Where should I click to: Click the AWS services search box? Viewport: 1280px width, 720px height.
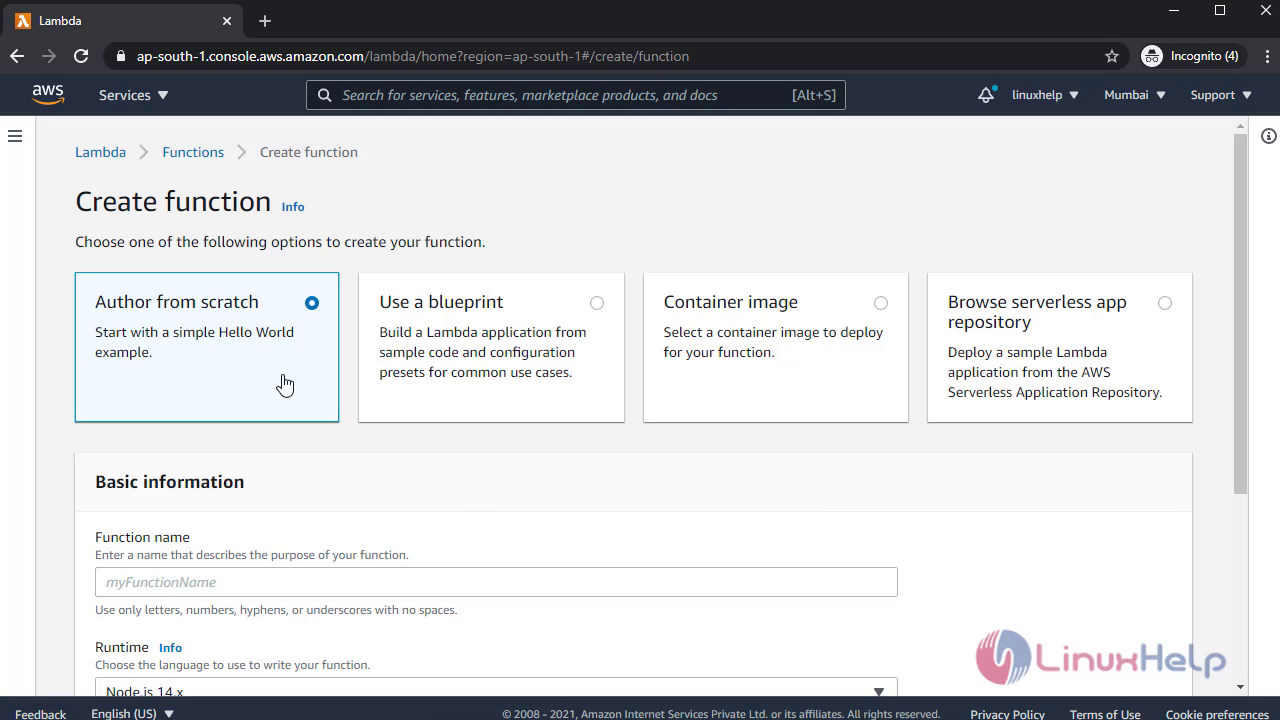tap(576, 95)
